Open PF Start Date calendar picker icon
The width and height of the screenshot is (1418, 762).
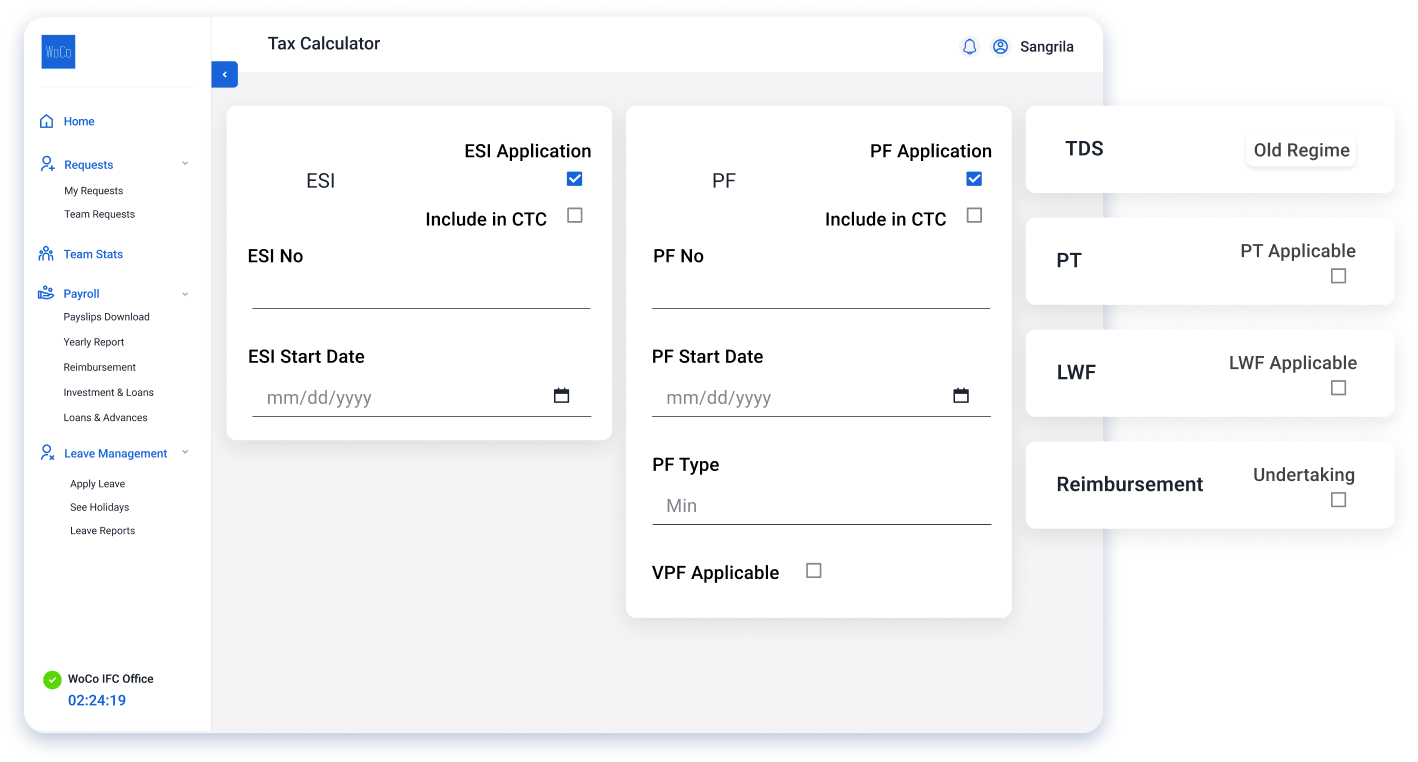click(961, 396)
